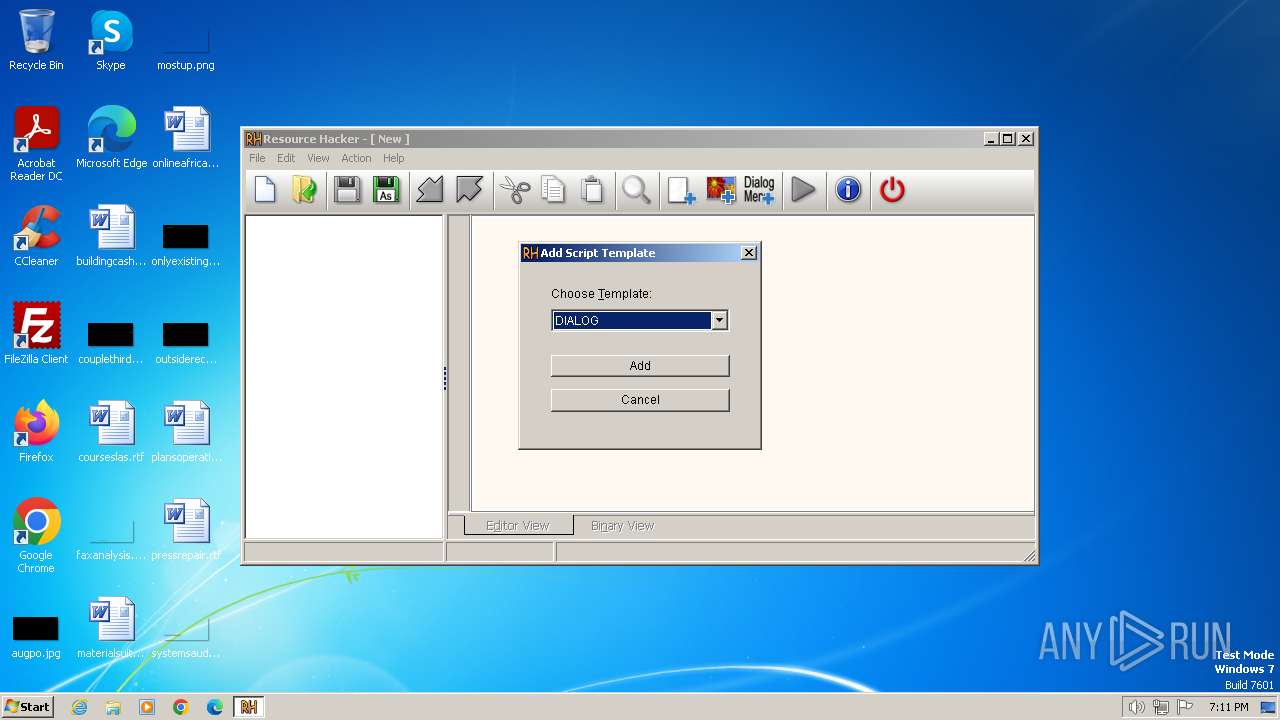The image size is (1280, 720).
Task: Open the Help menu
Action: coord(394,158)
